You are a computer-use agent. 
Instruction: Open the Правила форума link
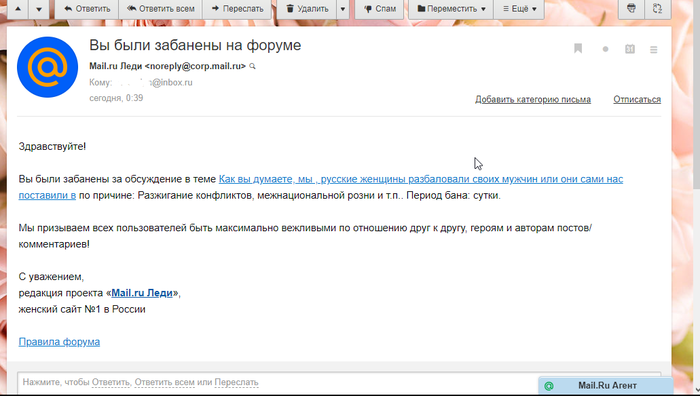59,342
